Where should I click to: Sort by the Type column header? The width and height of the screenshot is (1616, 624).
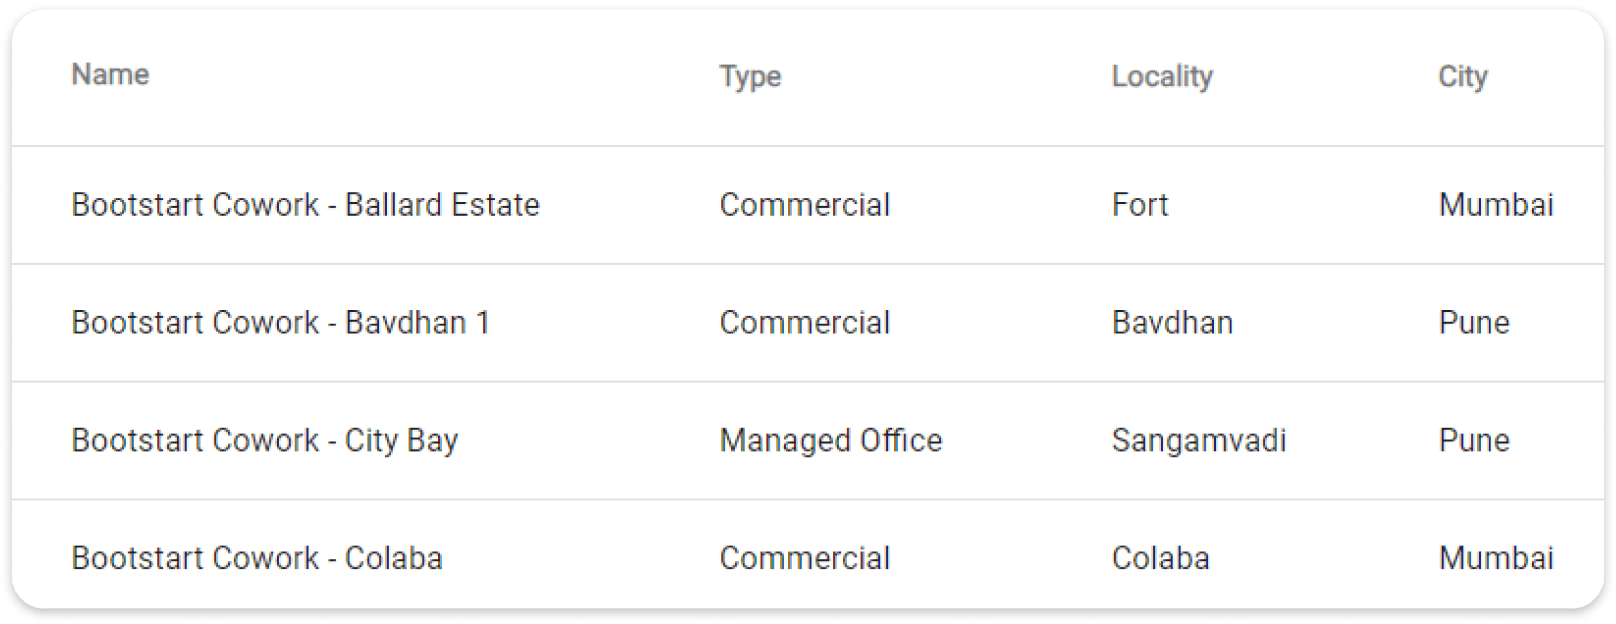tap(750, 76)
